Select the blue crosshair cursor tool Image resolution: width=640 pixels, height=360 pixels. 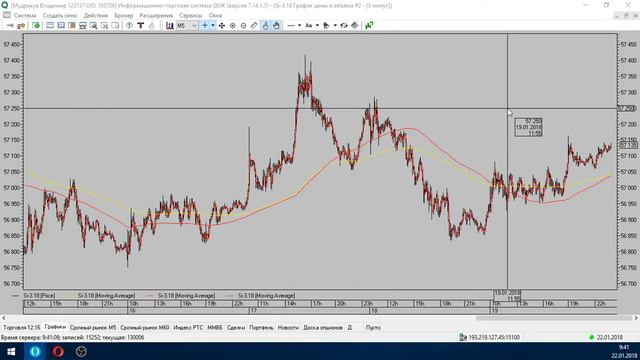pyautogui.click(x=204, y=25)
